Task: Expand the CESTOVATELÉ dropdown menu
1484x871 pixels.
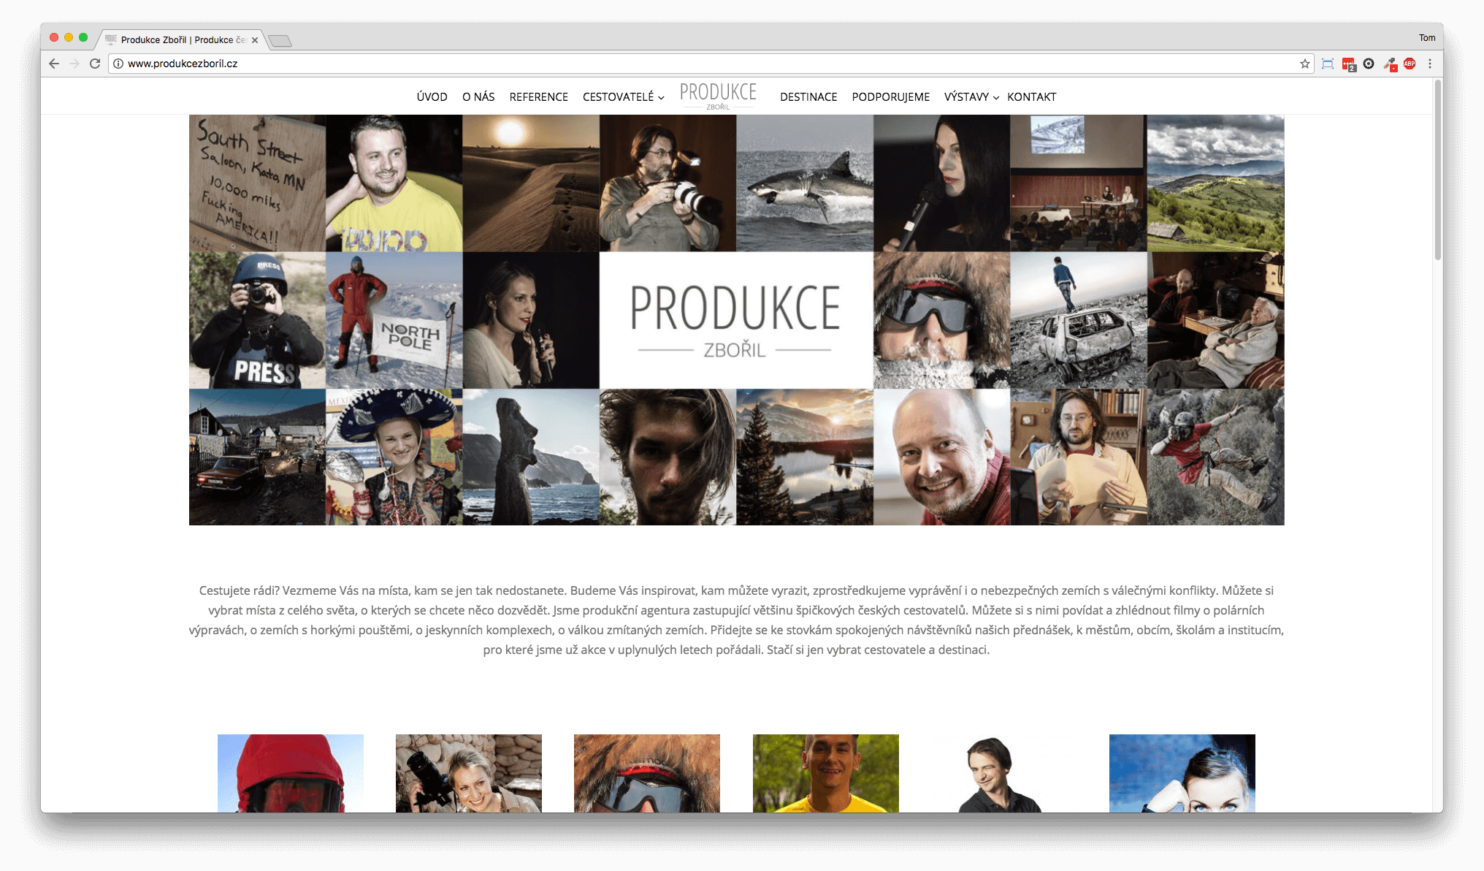Action: (x=623, y=97)
